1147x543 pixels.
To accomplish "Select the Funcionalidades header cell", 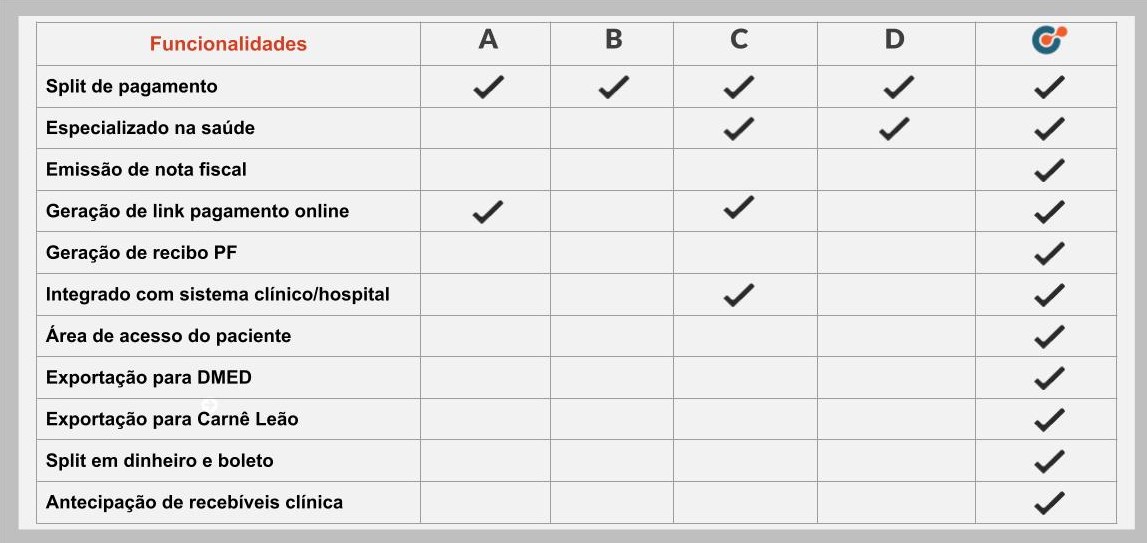I will [x=228, y=44].
